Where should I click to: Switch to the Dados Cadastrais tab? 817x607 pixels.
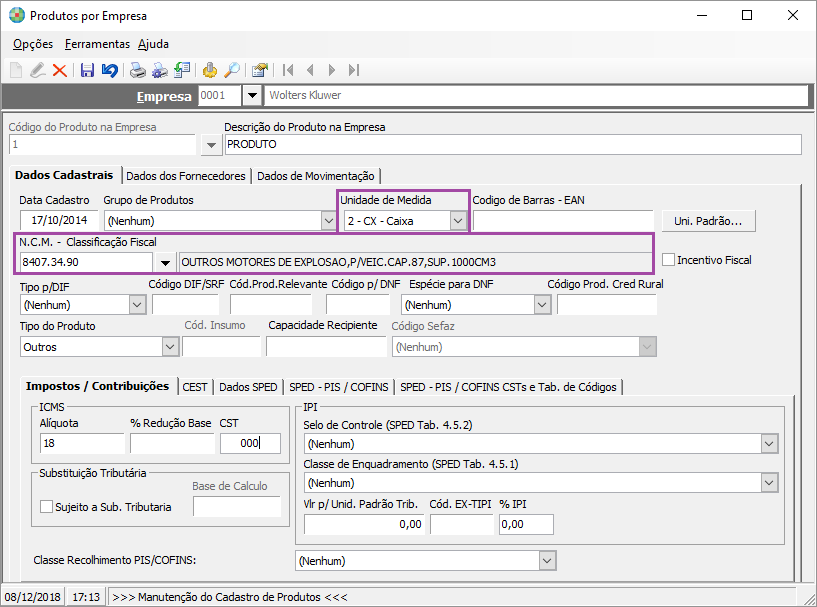click(64, 175)
